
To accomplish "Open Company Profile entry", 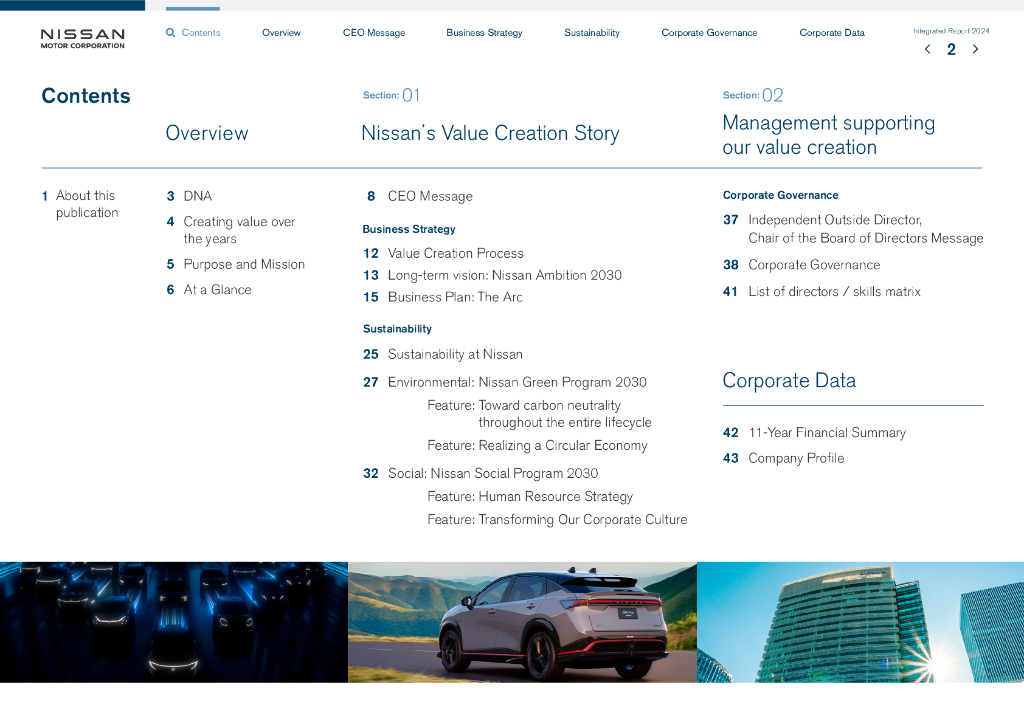I will (x=783, y=458).
